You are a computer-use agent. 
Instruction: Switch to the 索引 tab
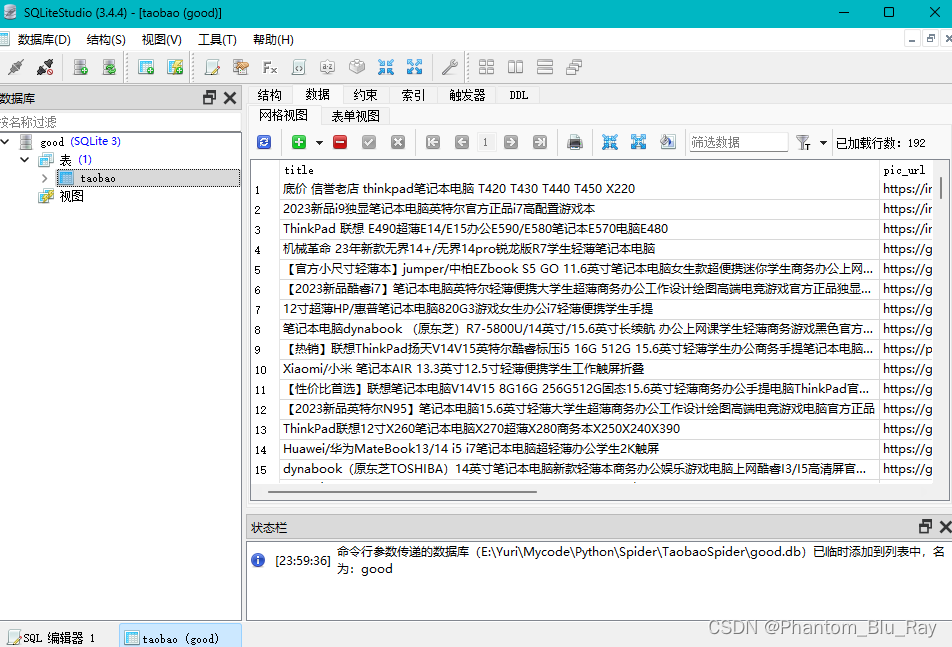(413, 95)
